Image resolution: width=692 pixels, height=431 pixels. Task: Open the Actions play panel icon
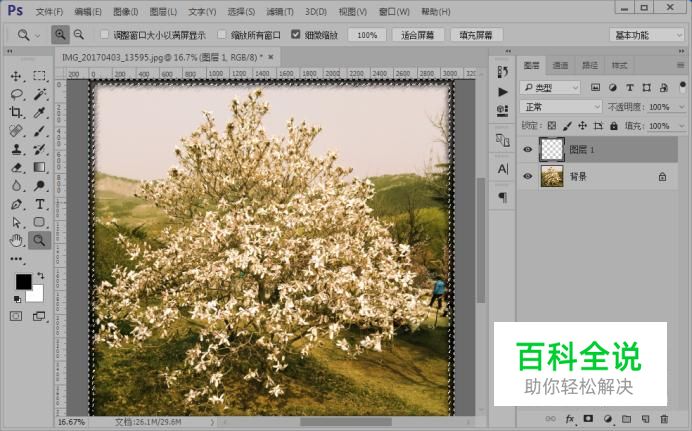click(502, 92)
